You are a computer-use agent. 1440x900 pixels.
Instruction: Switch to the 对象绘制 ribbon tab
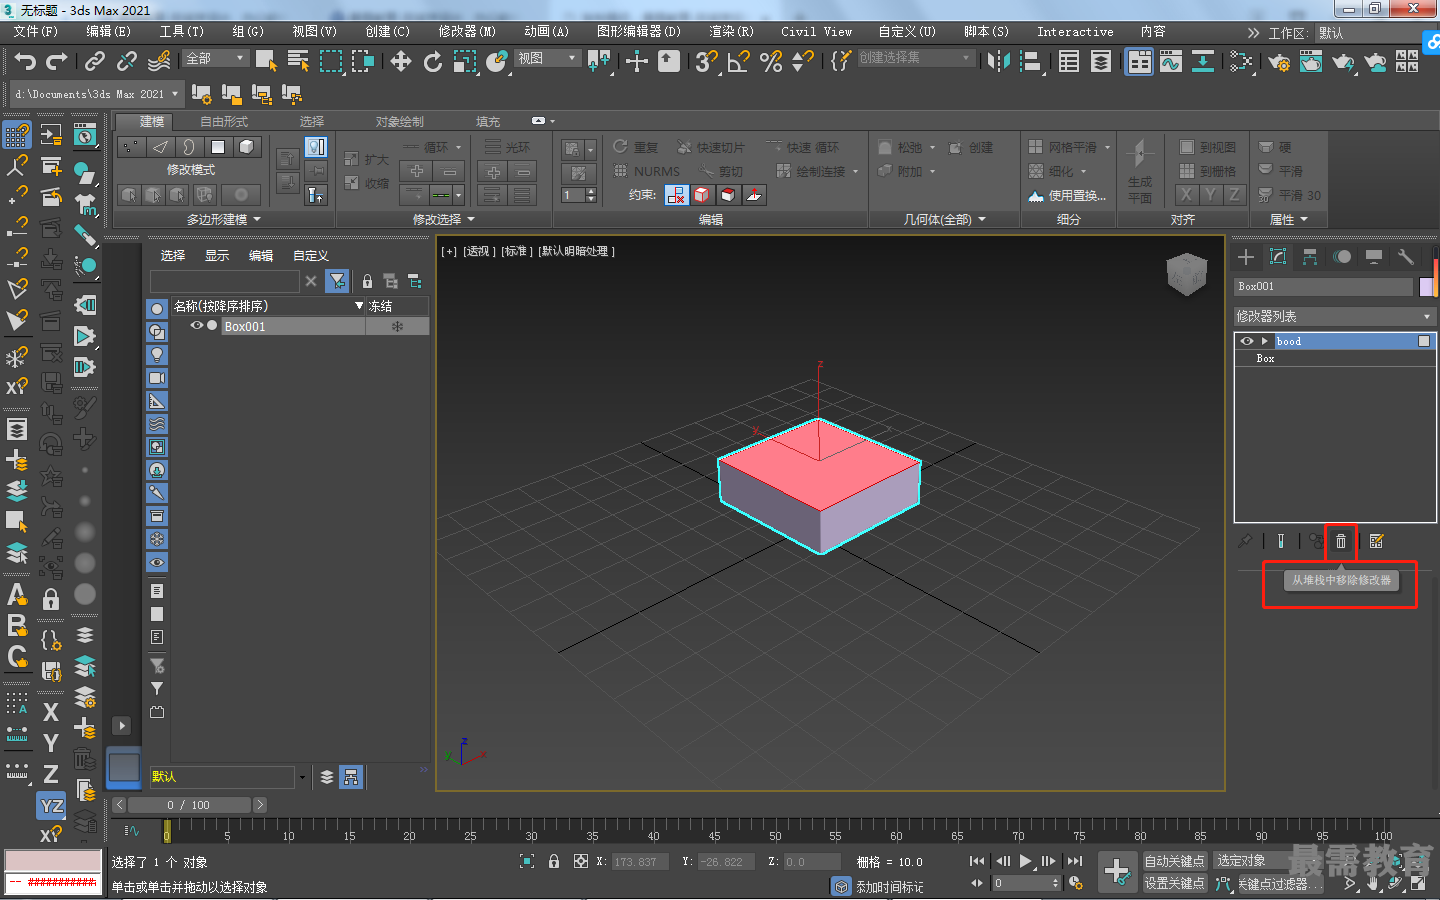pyautogui.click(x=400, y=122)
